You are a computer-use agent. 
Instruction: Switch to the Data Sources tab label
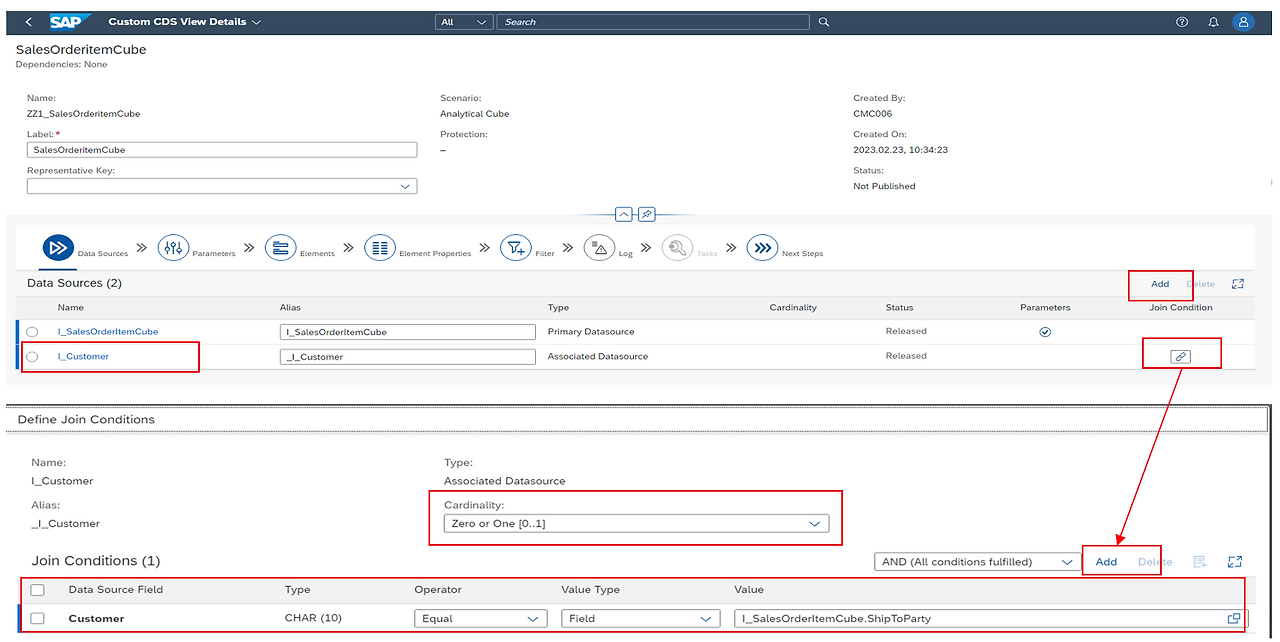[x=103, y=254]
